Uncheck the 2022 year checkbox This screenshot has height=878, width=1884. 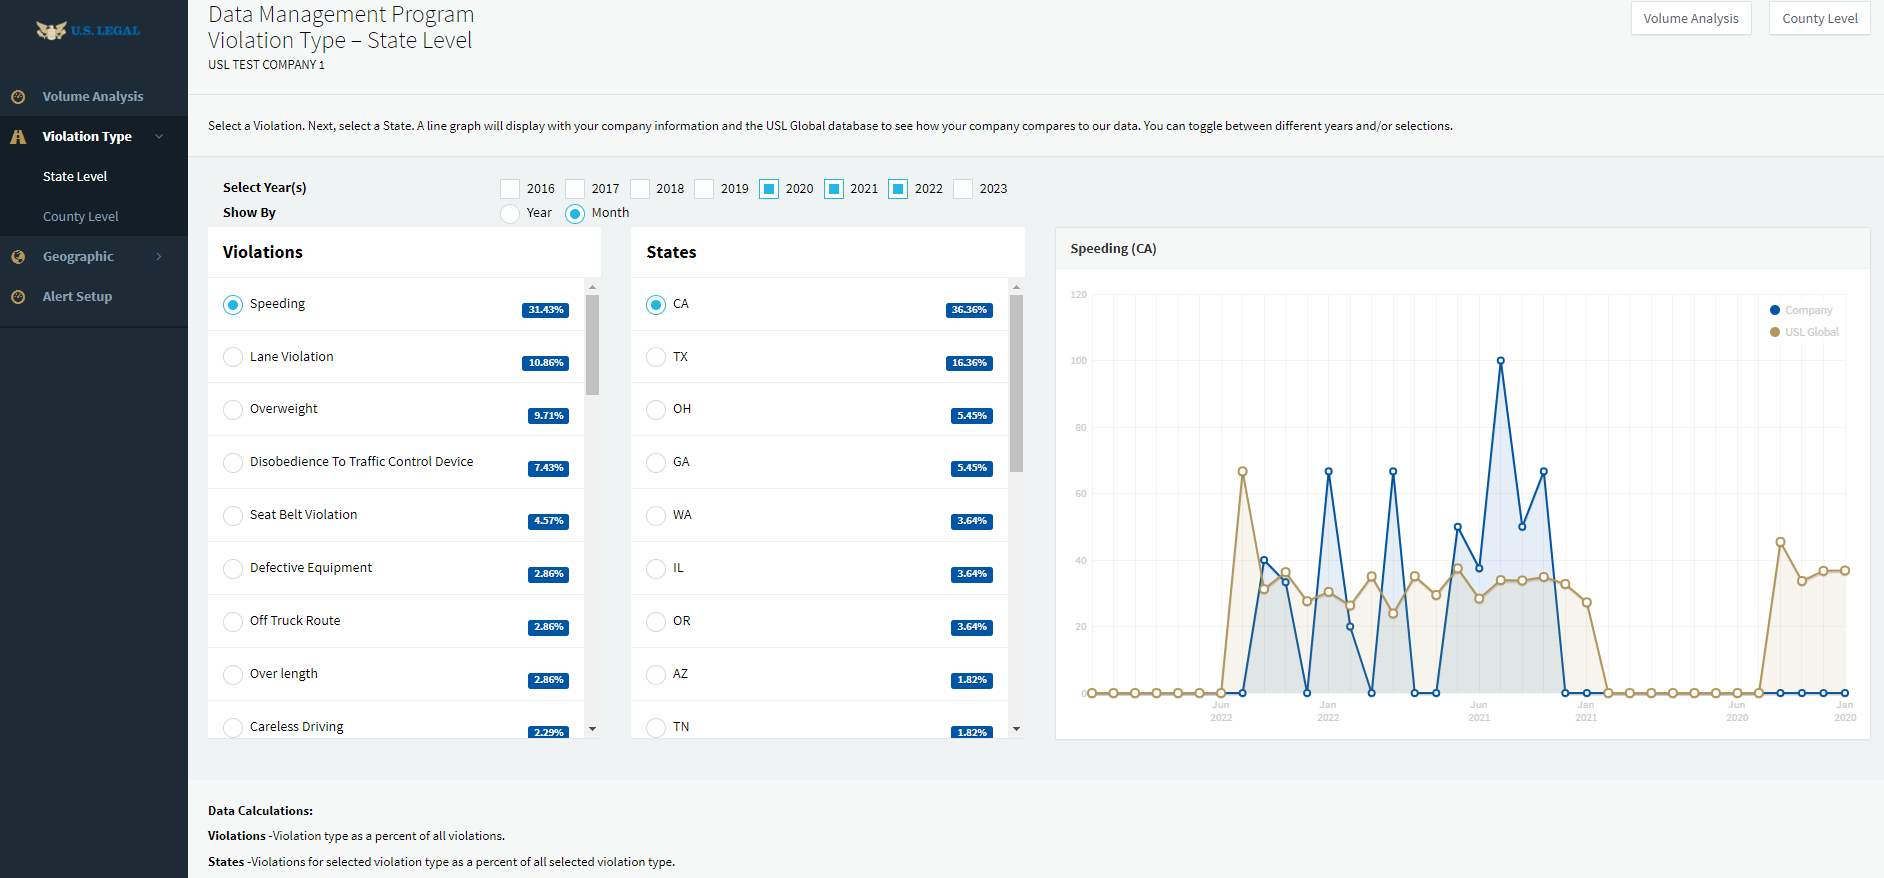pos(898,189)
